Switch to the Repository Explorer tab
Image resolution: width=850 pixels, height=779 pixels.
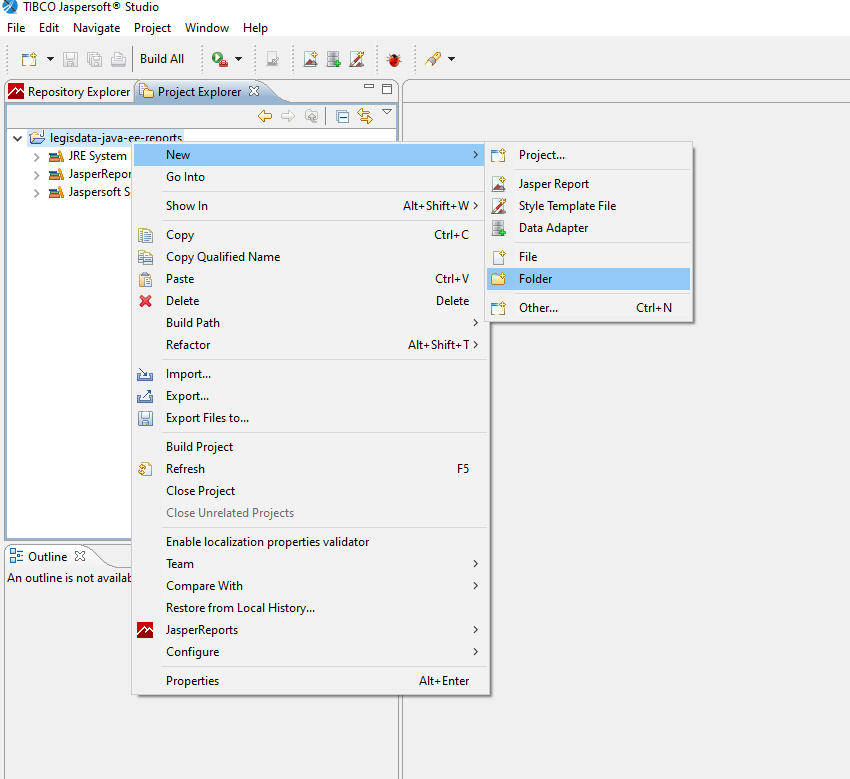click(x=69, y=92)
